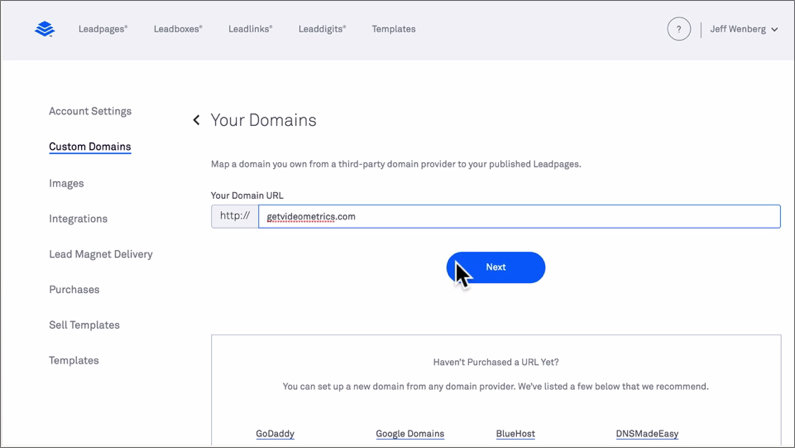795x448 pixels.
Task: Click the 'Your Domain URL' label
Action: [x=247, y=196]
